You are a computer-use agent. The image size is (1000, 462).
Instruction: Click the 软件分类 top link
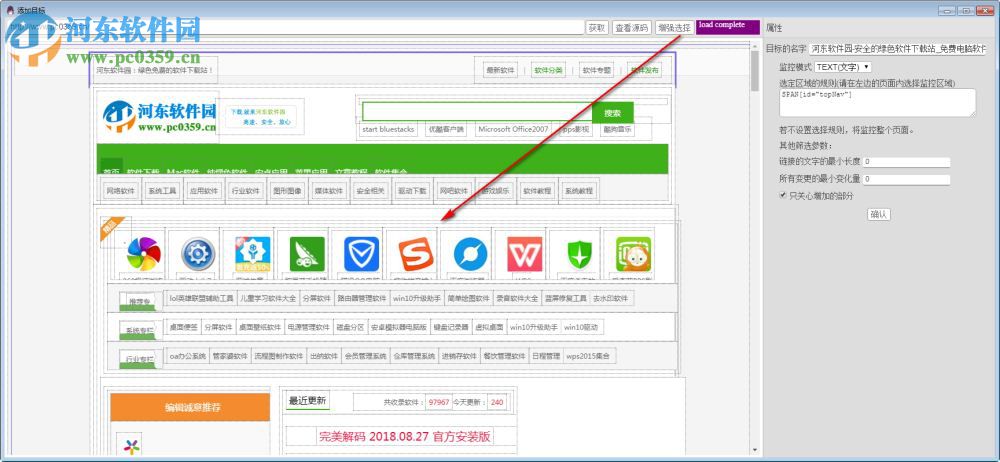point(548,71)
